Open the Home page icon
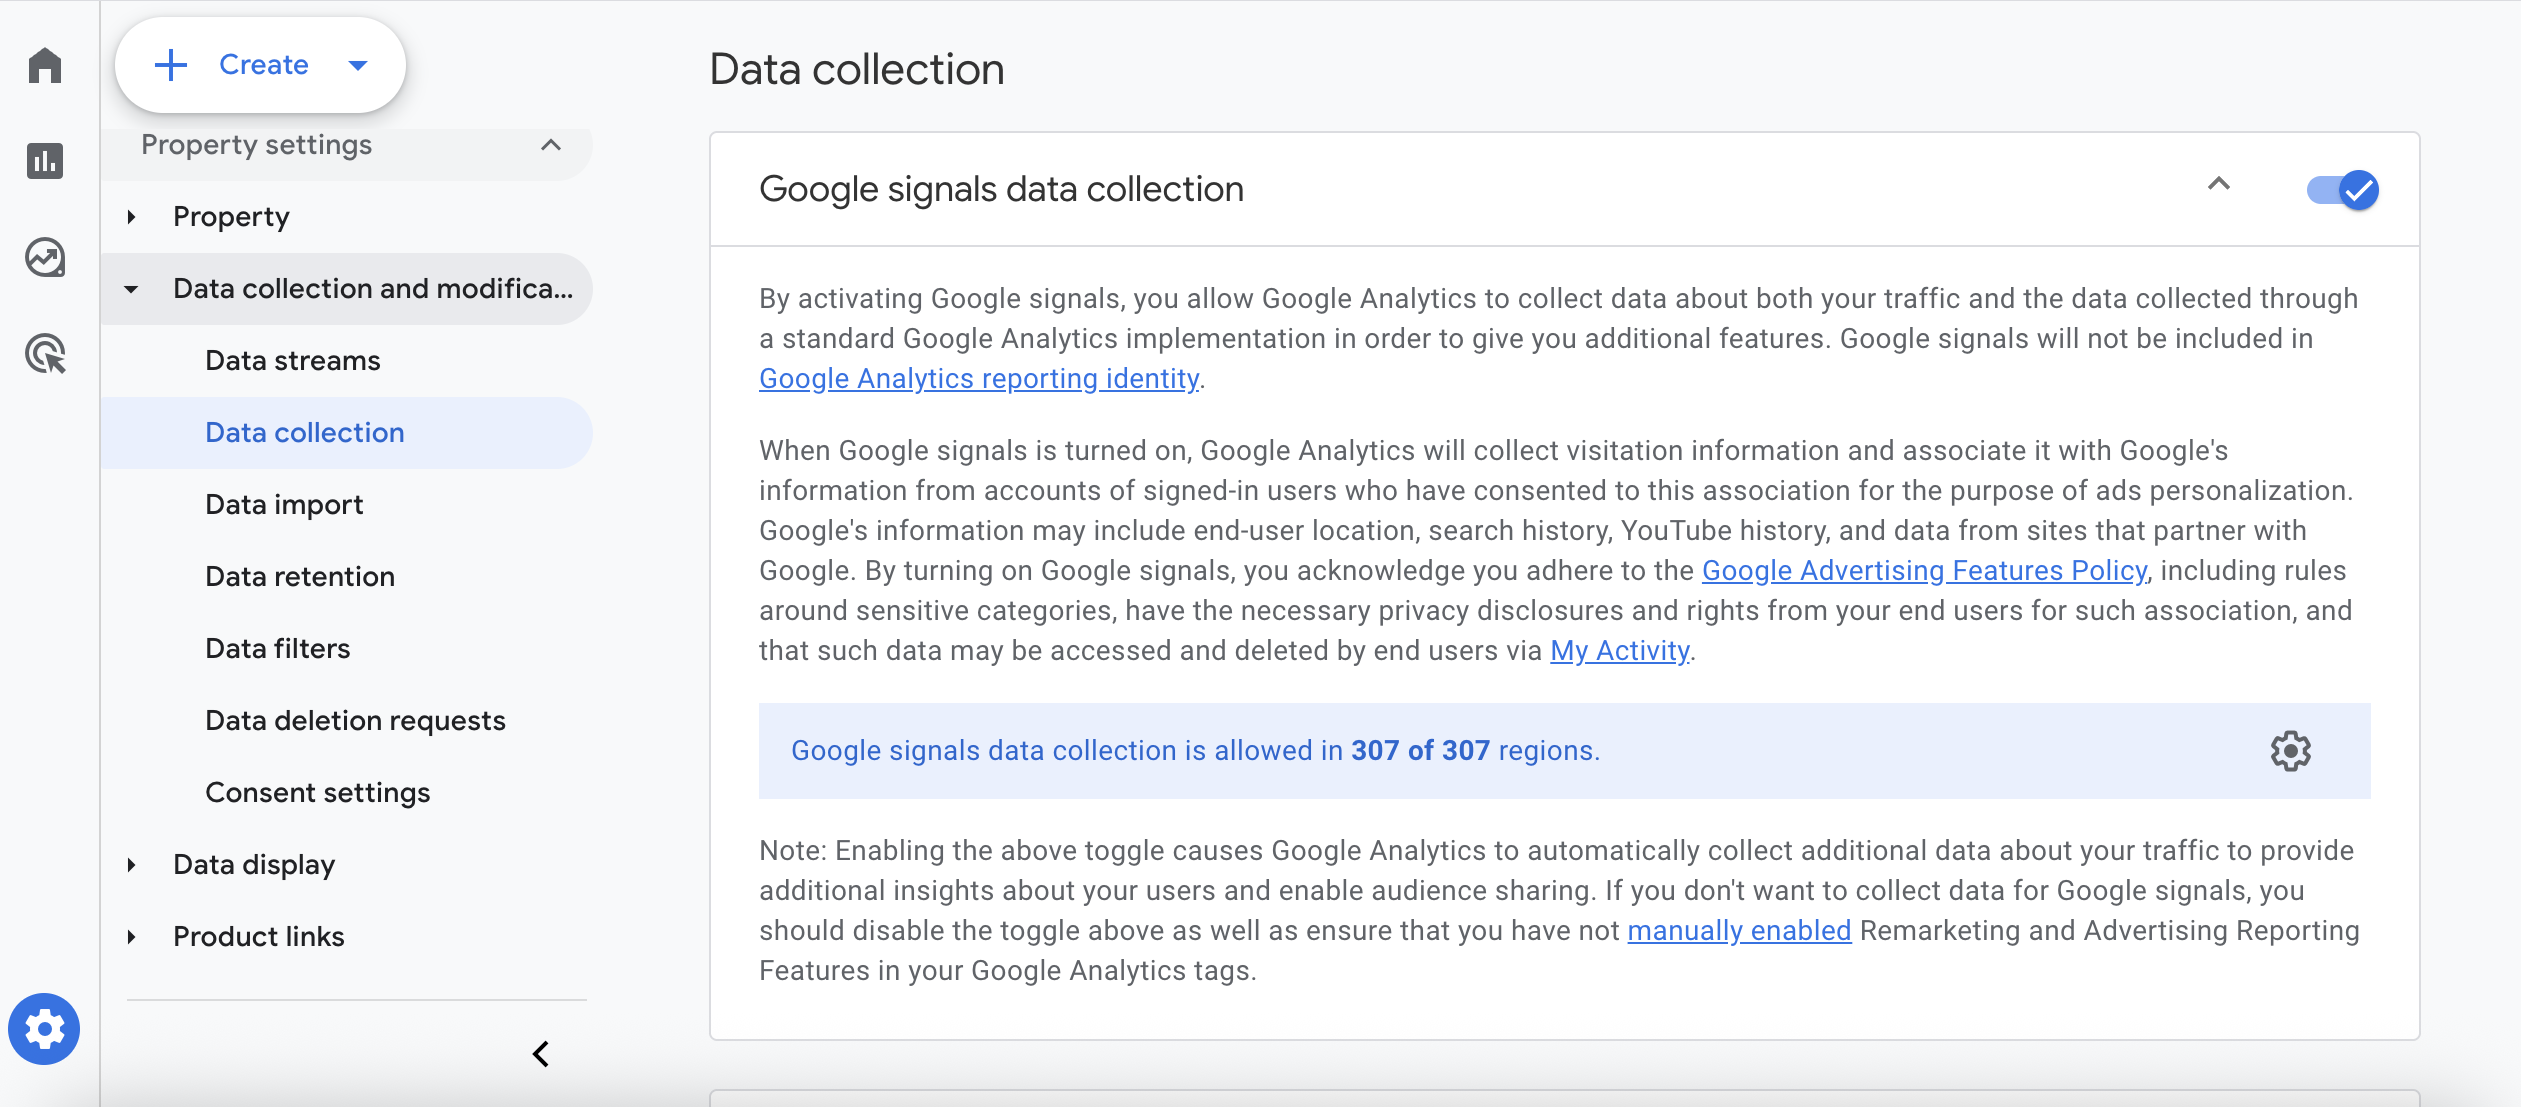Viewport: 2521px width, 1107px height. 45,64
